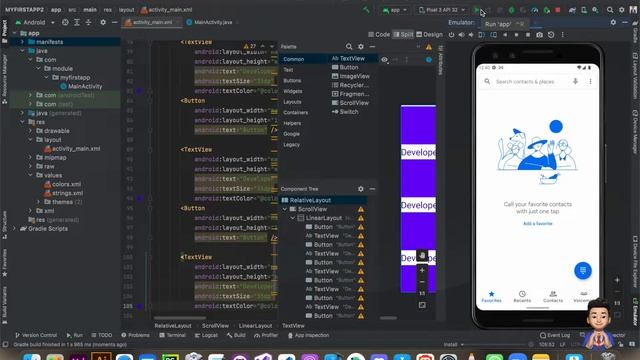The image size is (640, 360).
Task: Open Pixel 3 API 32 device dropdown
Action: tap(442, 10)
